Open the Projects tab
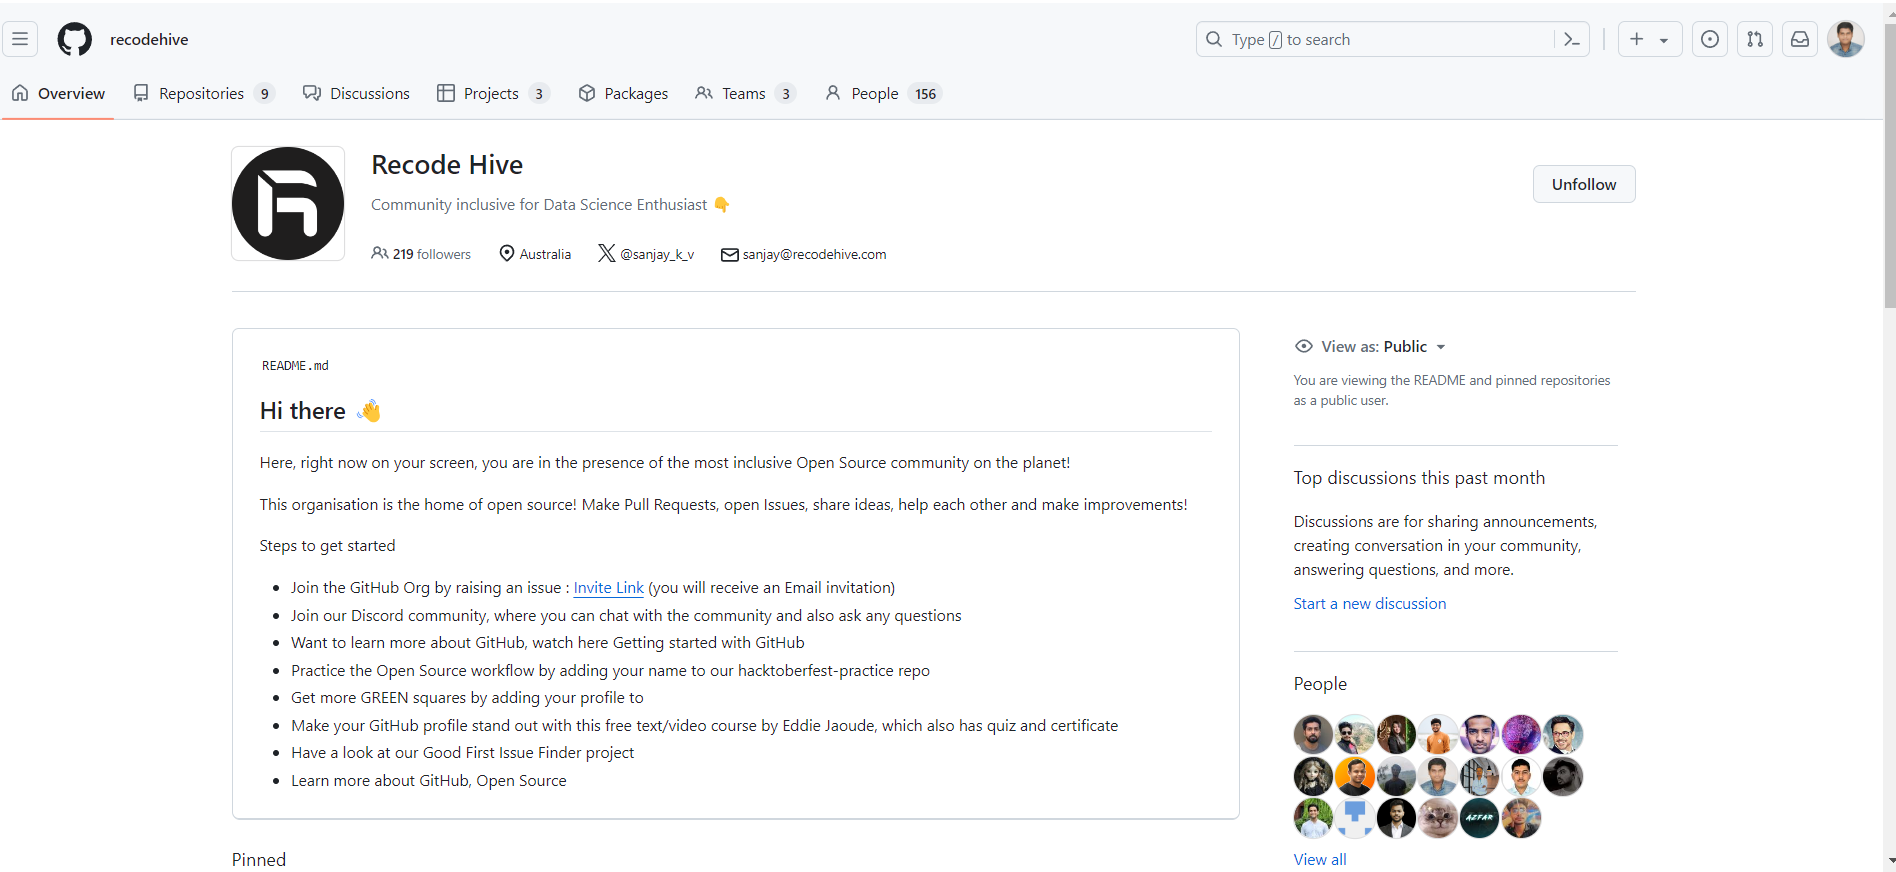 [494, 93]
